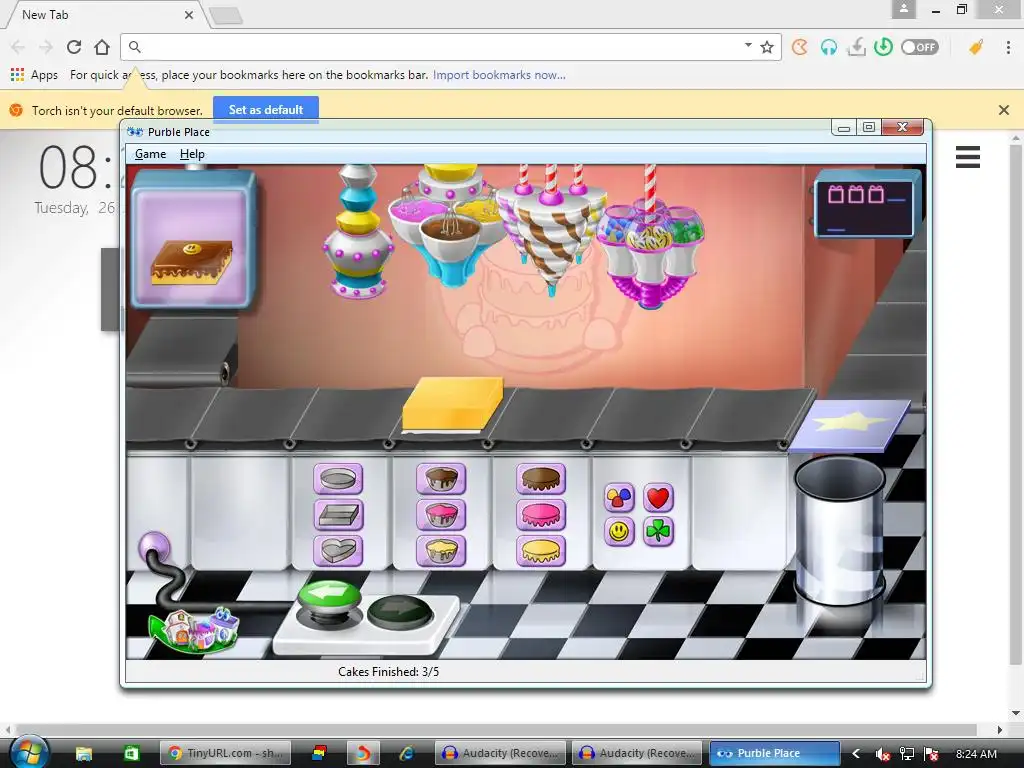View the target cake order display
Screen dimensions: 1024x768
(x=192, y=239)
